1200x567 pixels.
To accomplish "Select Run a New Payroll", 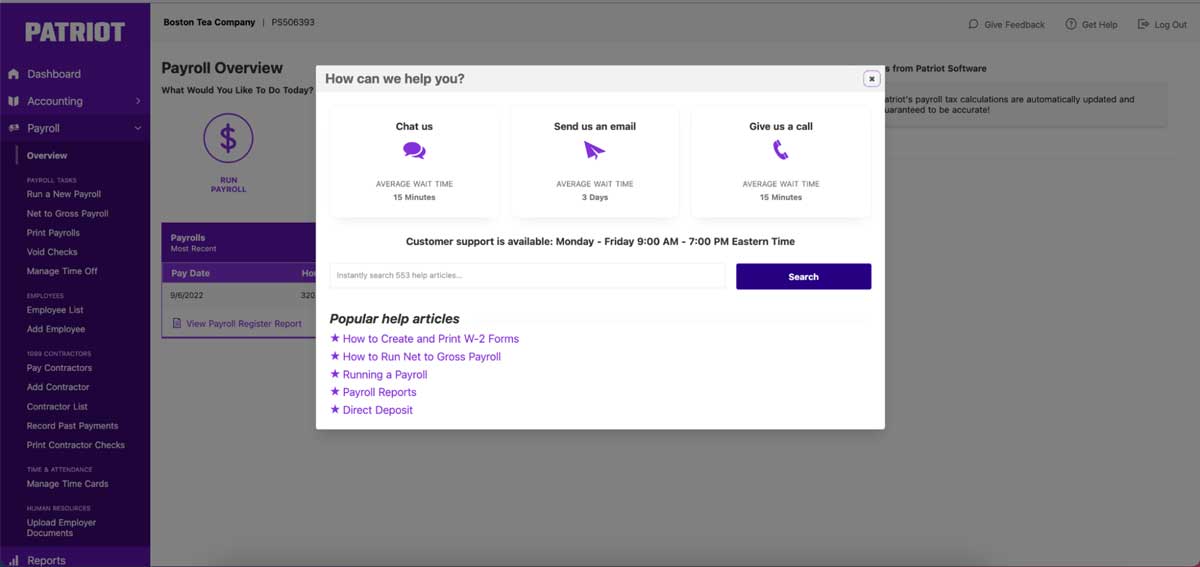I will point(64,194).
